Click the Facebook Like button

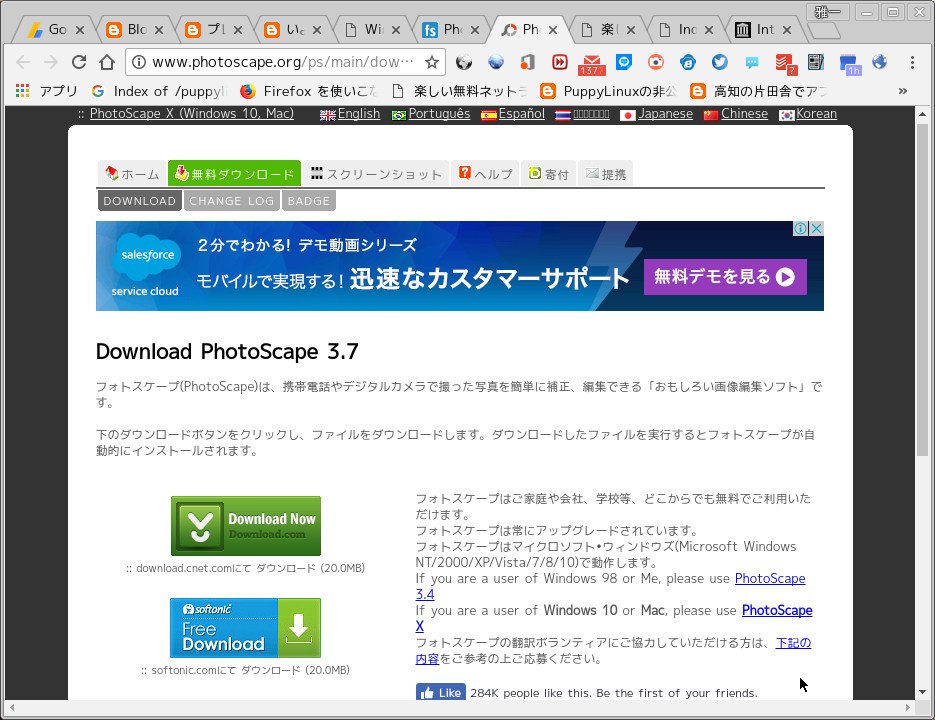(441, 693)
